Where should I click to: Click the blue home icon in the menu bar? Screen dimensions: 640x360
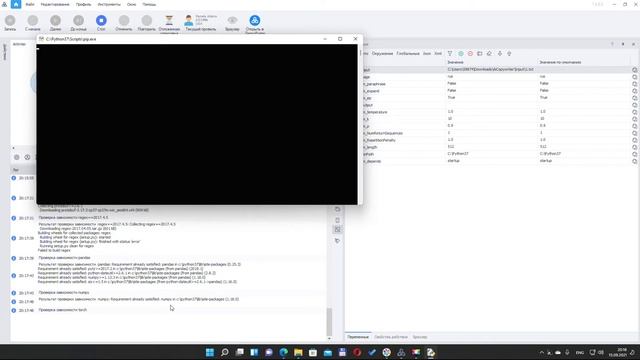(x=16, y=4)
